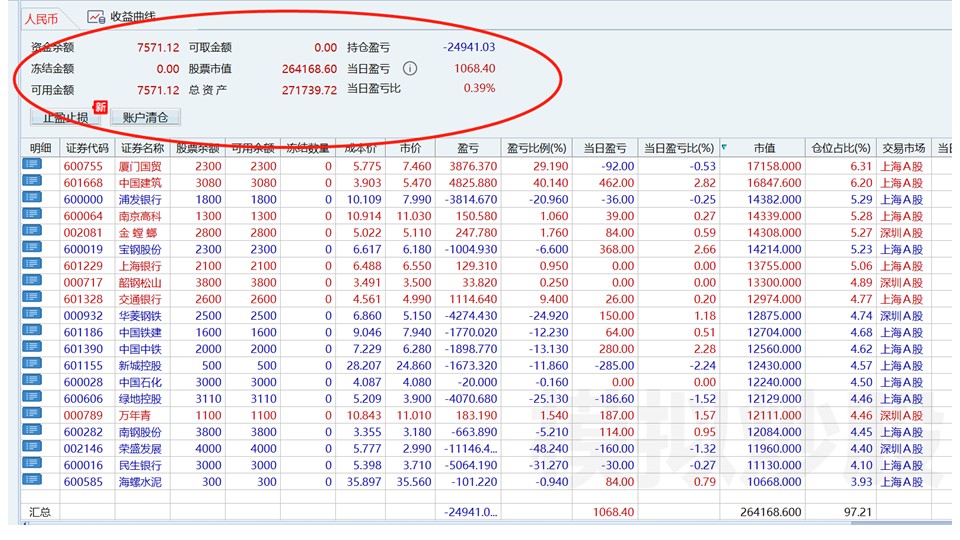Open detail icon for 中国铁建 row
The image size is (960, 540).
point(32,330)
